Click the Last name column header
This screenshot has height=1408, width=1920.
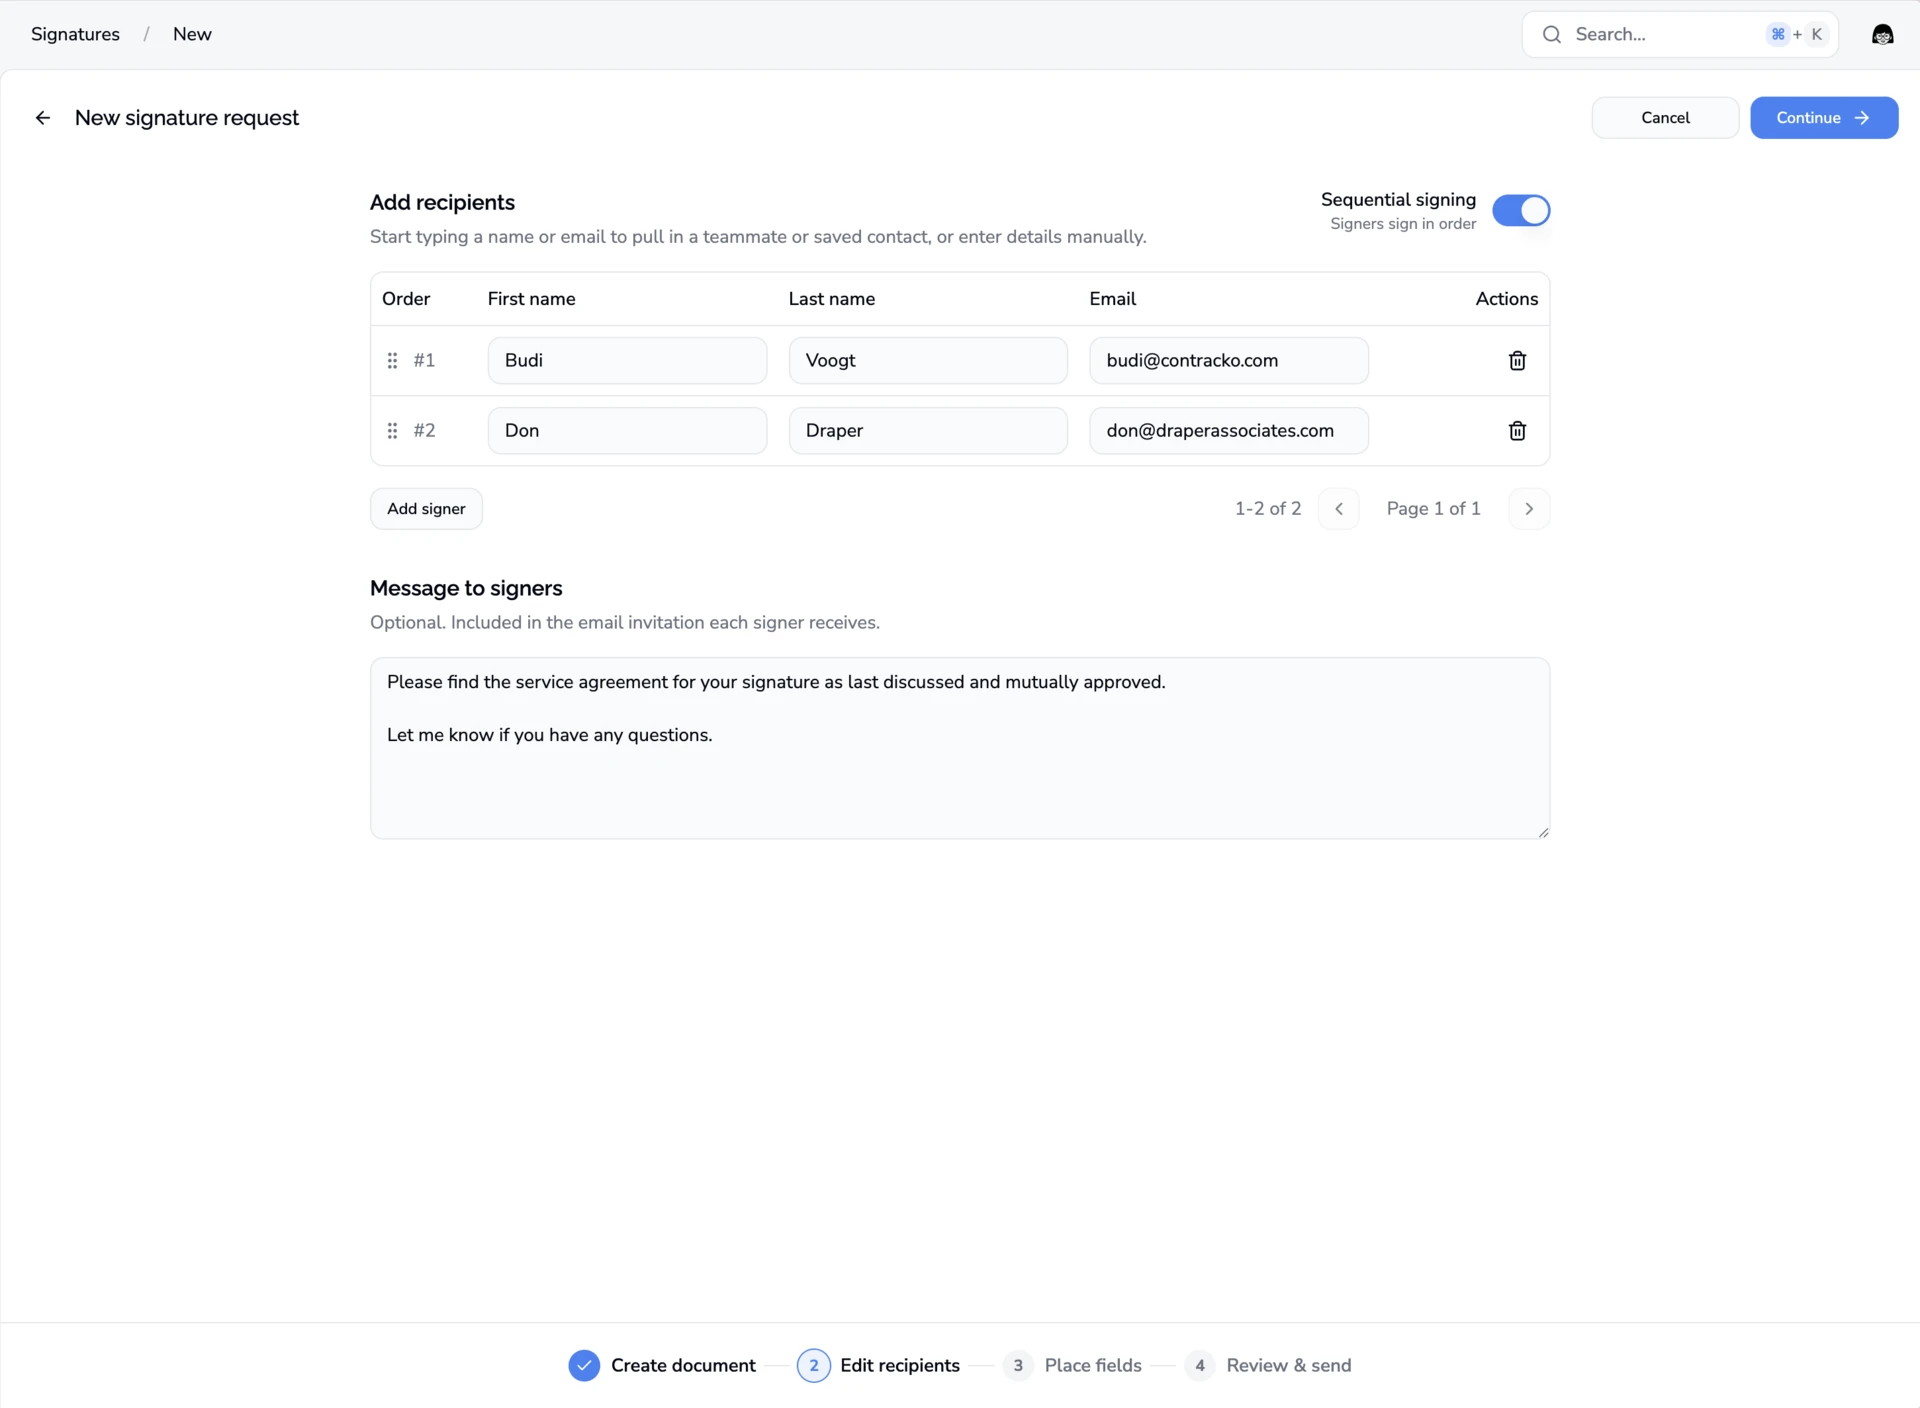pos(831,299)
